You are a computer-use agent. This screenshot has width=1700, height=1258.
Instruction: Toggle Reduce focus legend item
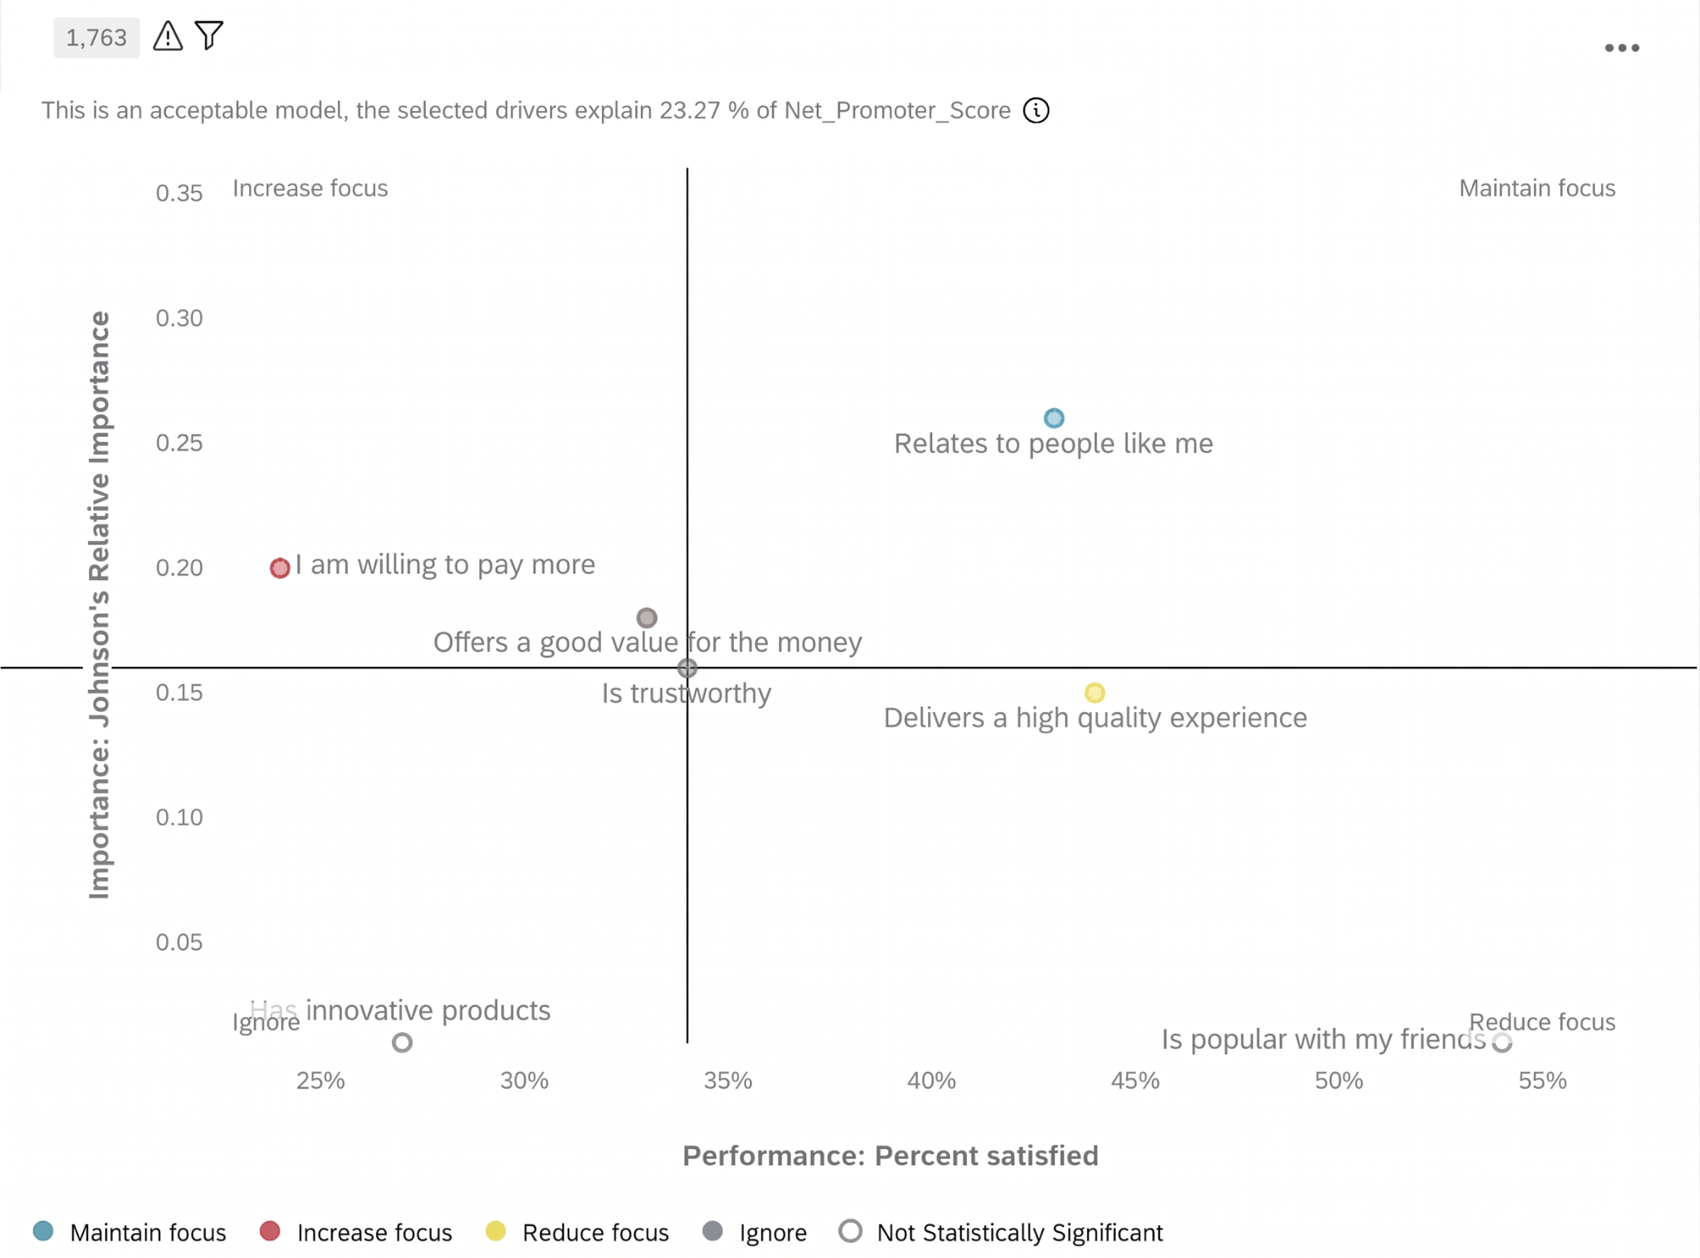click(x=577, y=1232)
